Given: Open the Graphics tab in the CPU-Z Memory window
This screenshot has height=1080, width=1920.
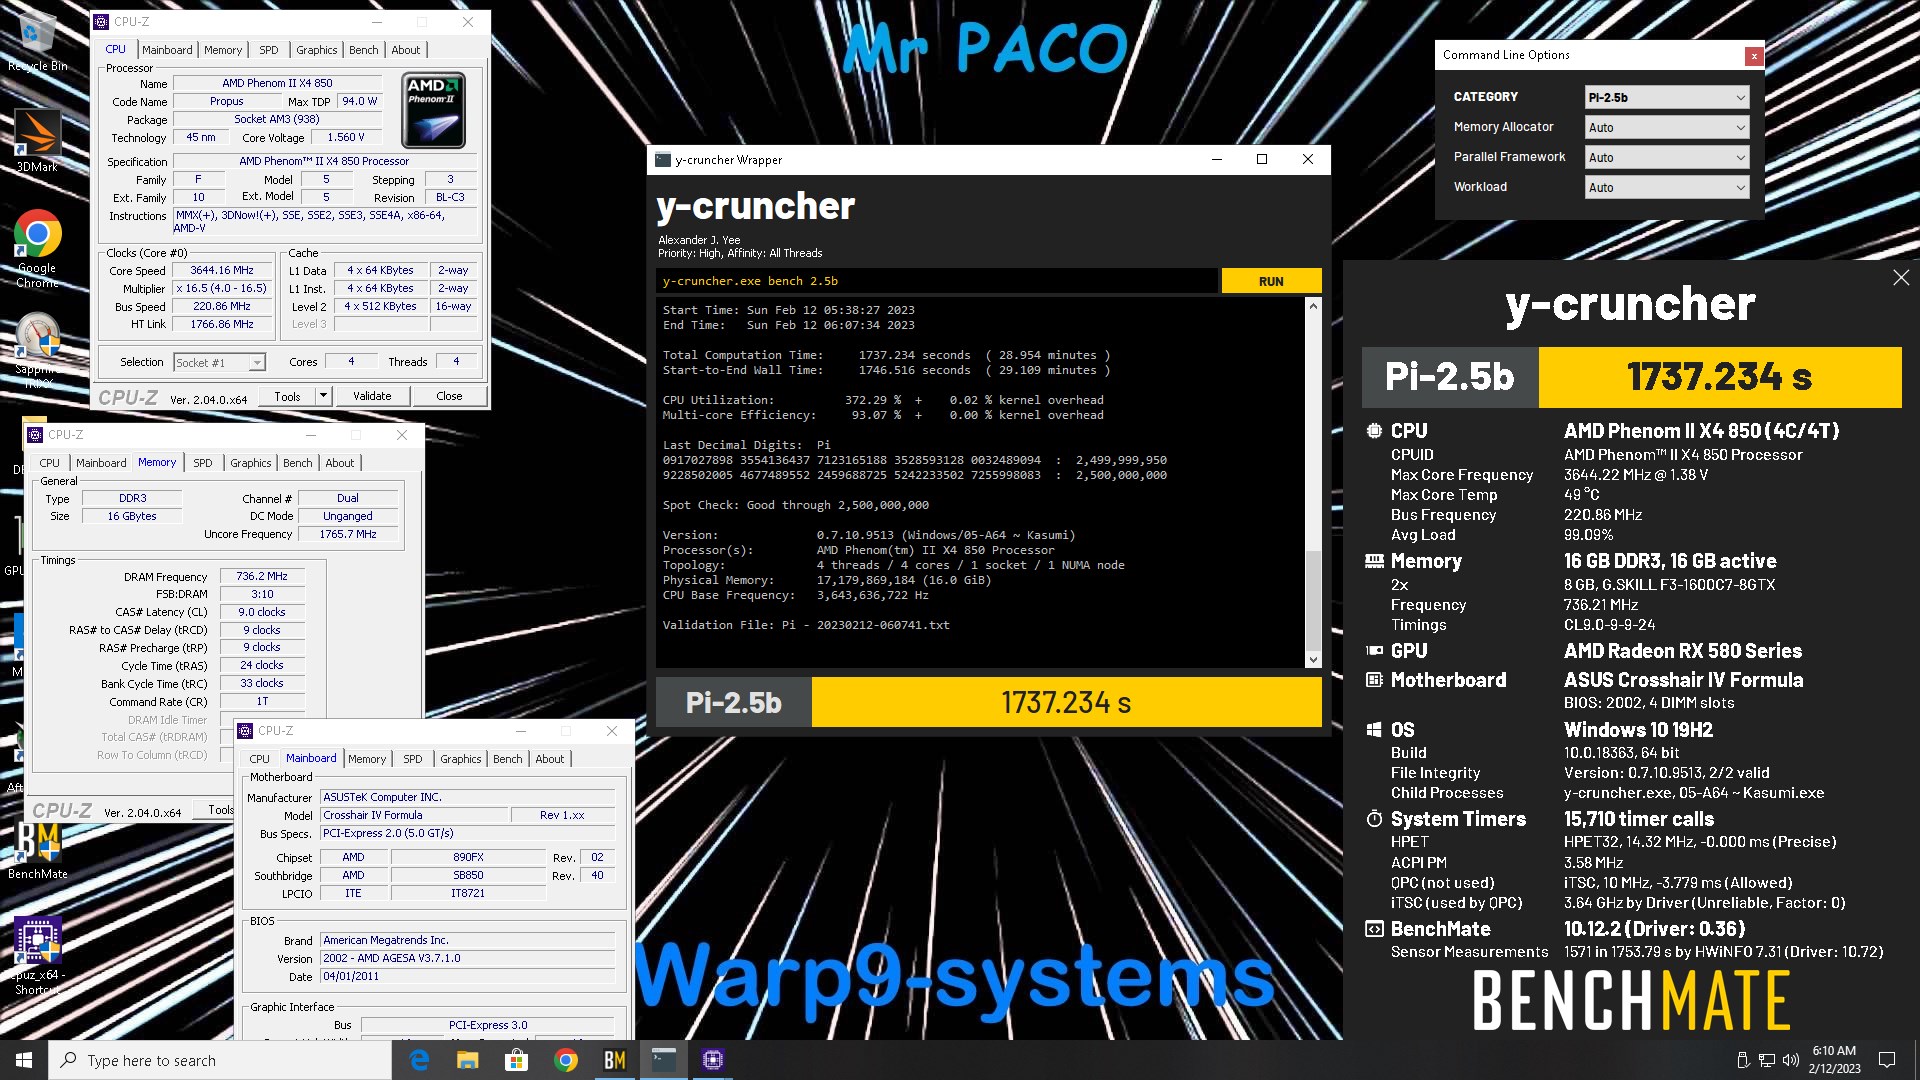Looking at the screenshot, I should (x=251, y=463).
